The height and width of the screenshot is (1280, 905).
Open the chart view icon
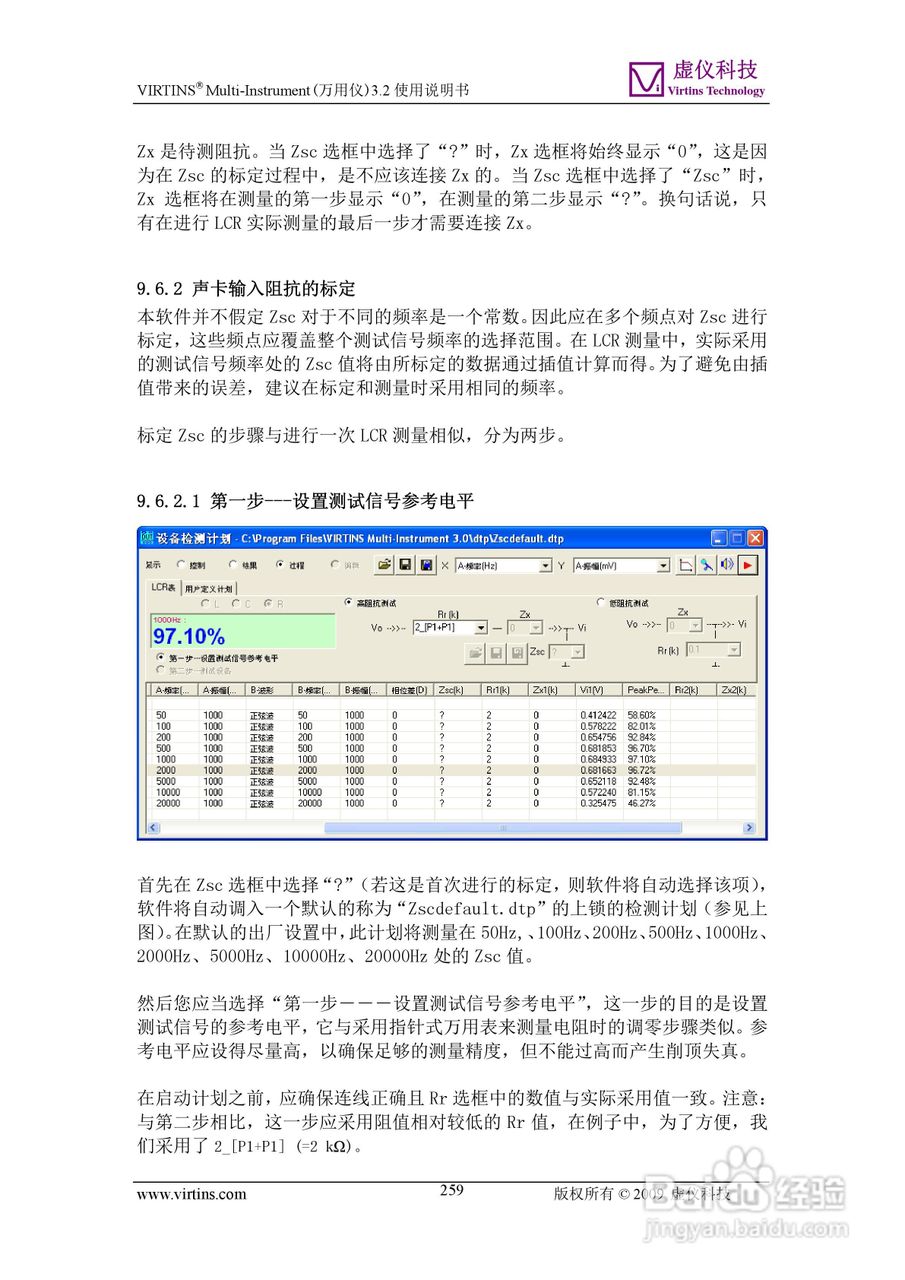click(686, 565)
